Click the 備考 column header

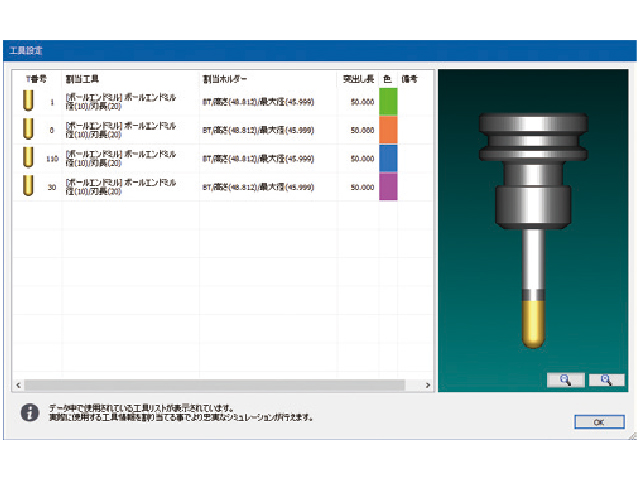point(409,79)
